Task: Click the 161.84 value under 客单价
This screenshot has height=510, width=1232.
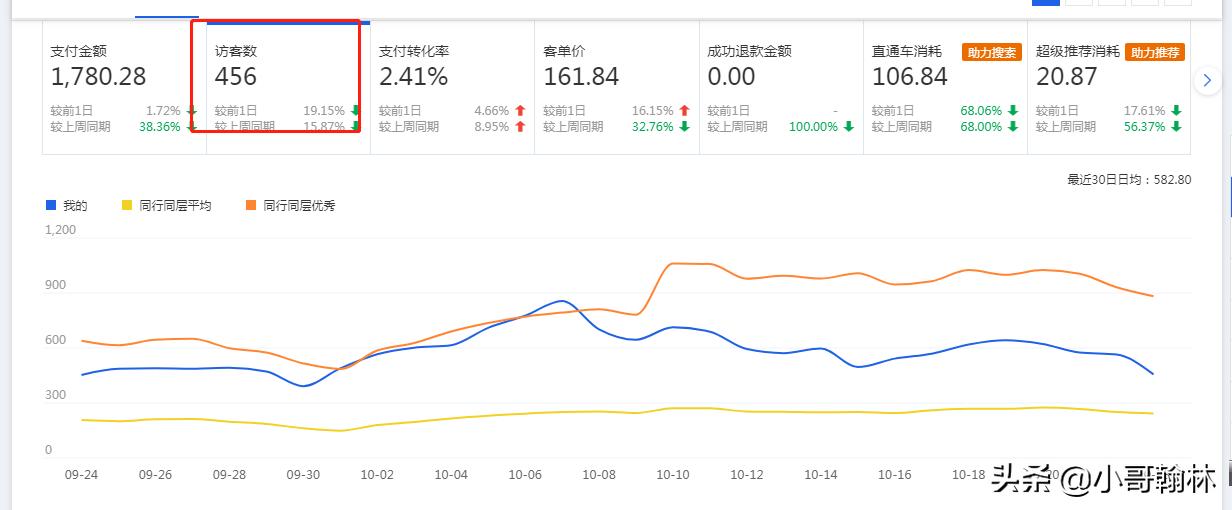Action: pyautogui.click(x=581, y=76)
